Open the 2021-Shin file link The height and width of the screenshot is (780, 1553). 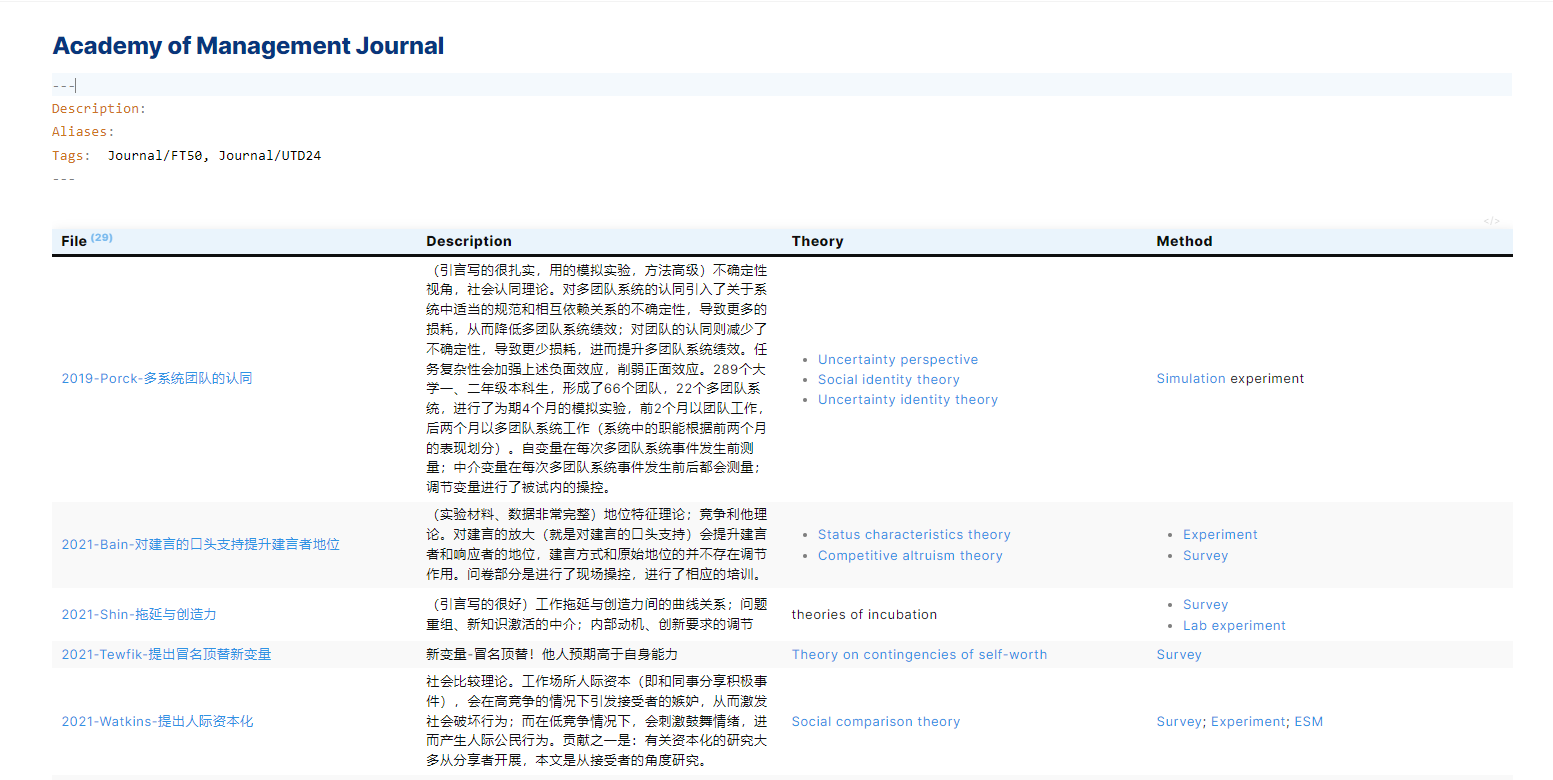[139, 614]
